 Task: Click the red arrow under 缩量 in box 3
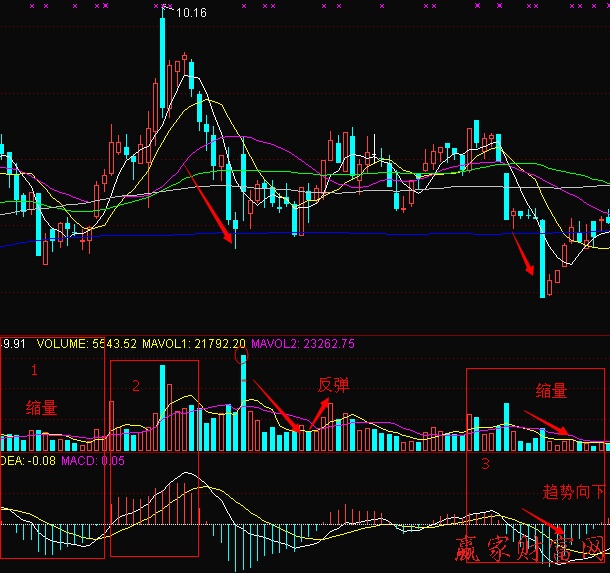click(x=548, y=423)
